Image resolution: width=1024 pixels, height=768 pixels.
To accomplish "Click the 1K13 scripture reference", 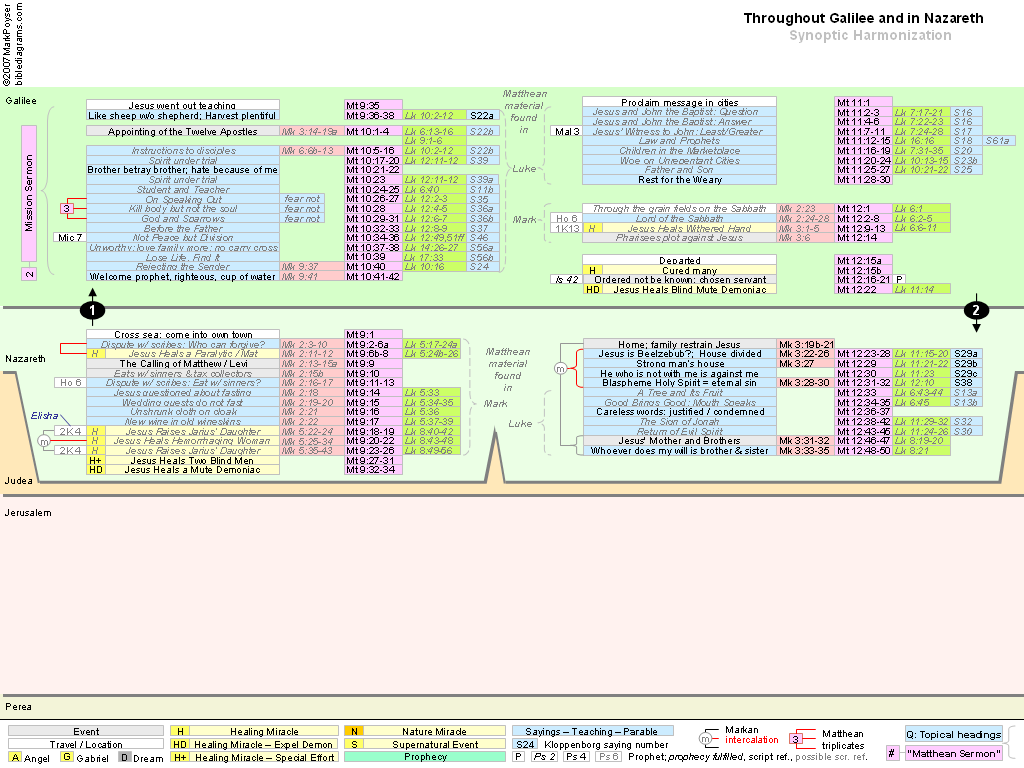I will [x=566, y=229].
